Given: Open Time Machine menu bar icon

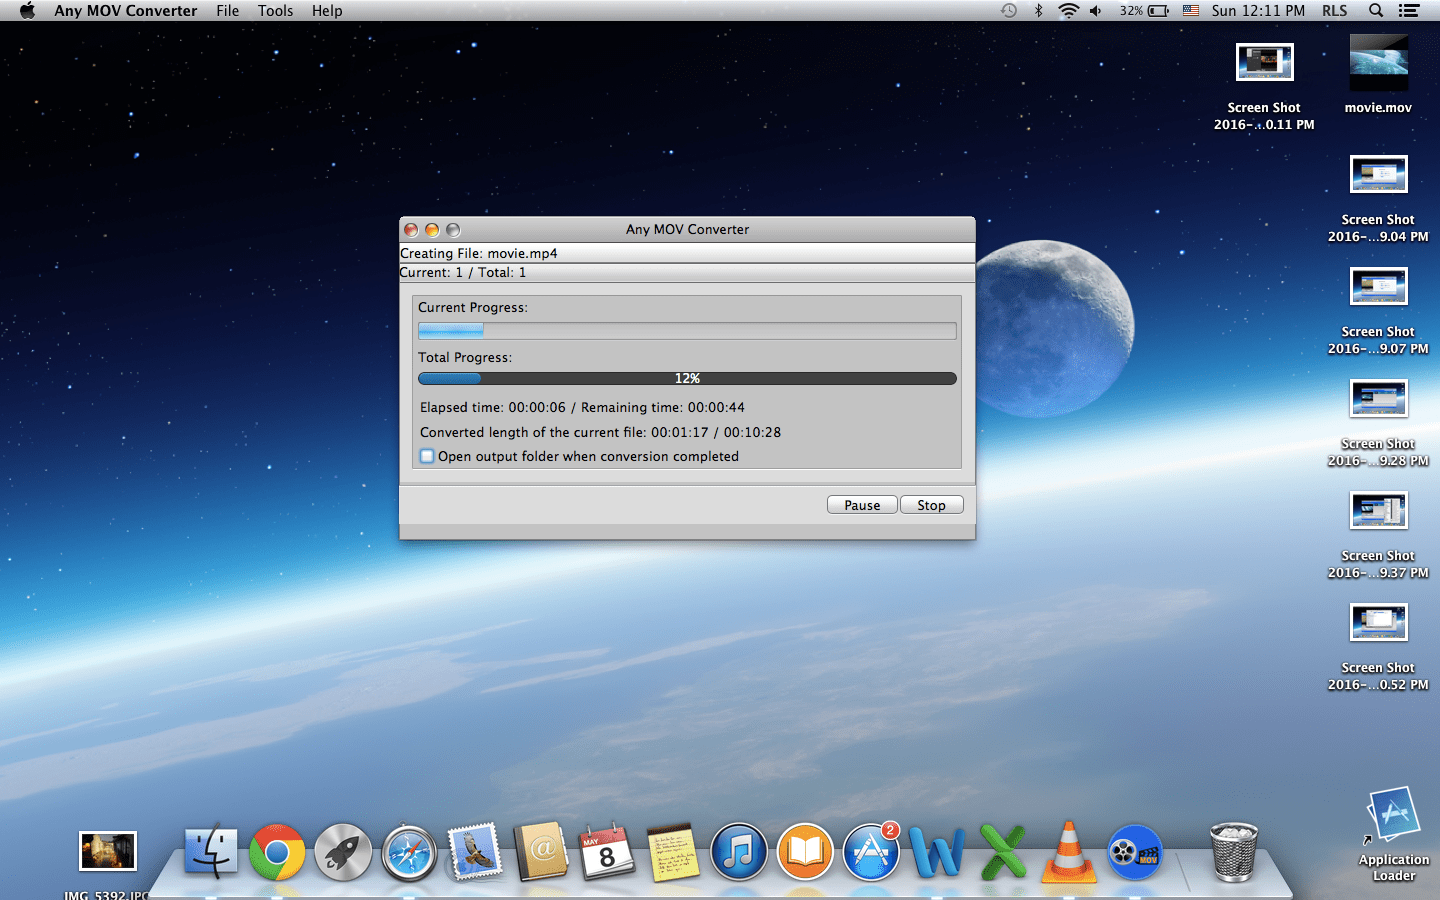Looking at the screenshot, I should [x=1009, y=10].
